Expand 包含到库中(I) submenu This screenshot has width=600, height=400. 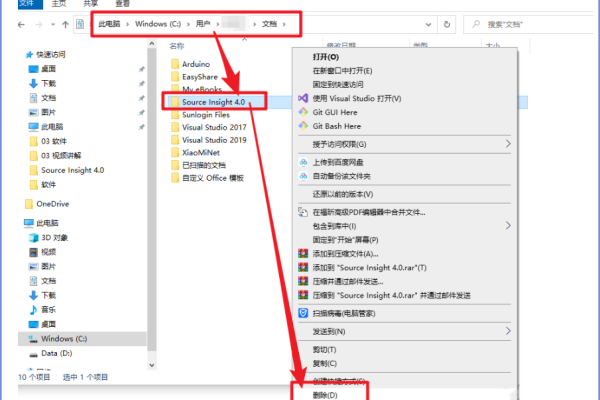[x=508, y=225]
